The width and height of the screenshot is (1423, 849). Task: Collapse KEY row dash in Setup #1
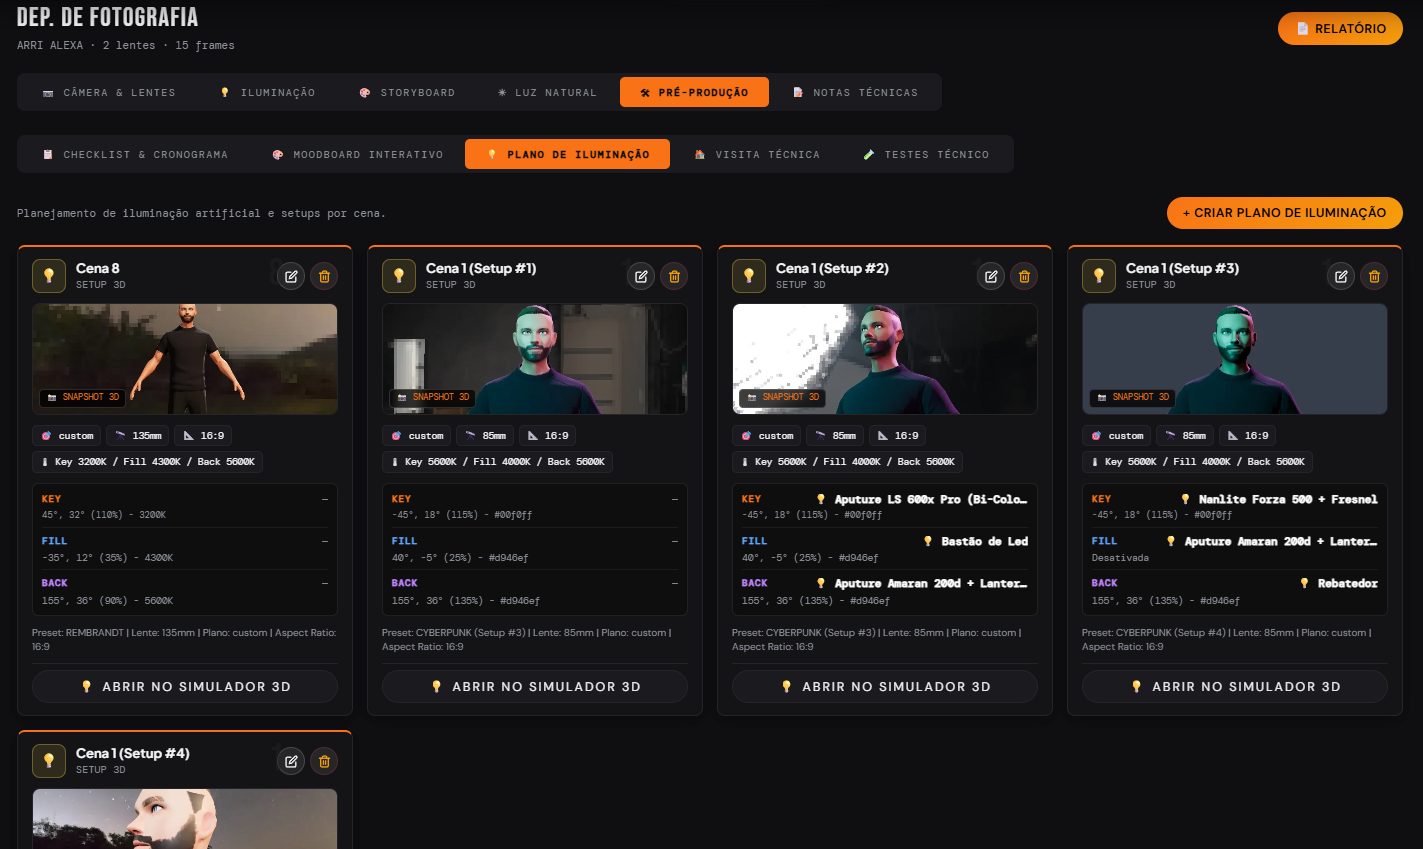point(675,499)
